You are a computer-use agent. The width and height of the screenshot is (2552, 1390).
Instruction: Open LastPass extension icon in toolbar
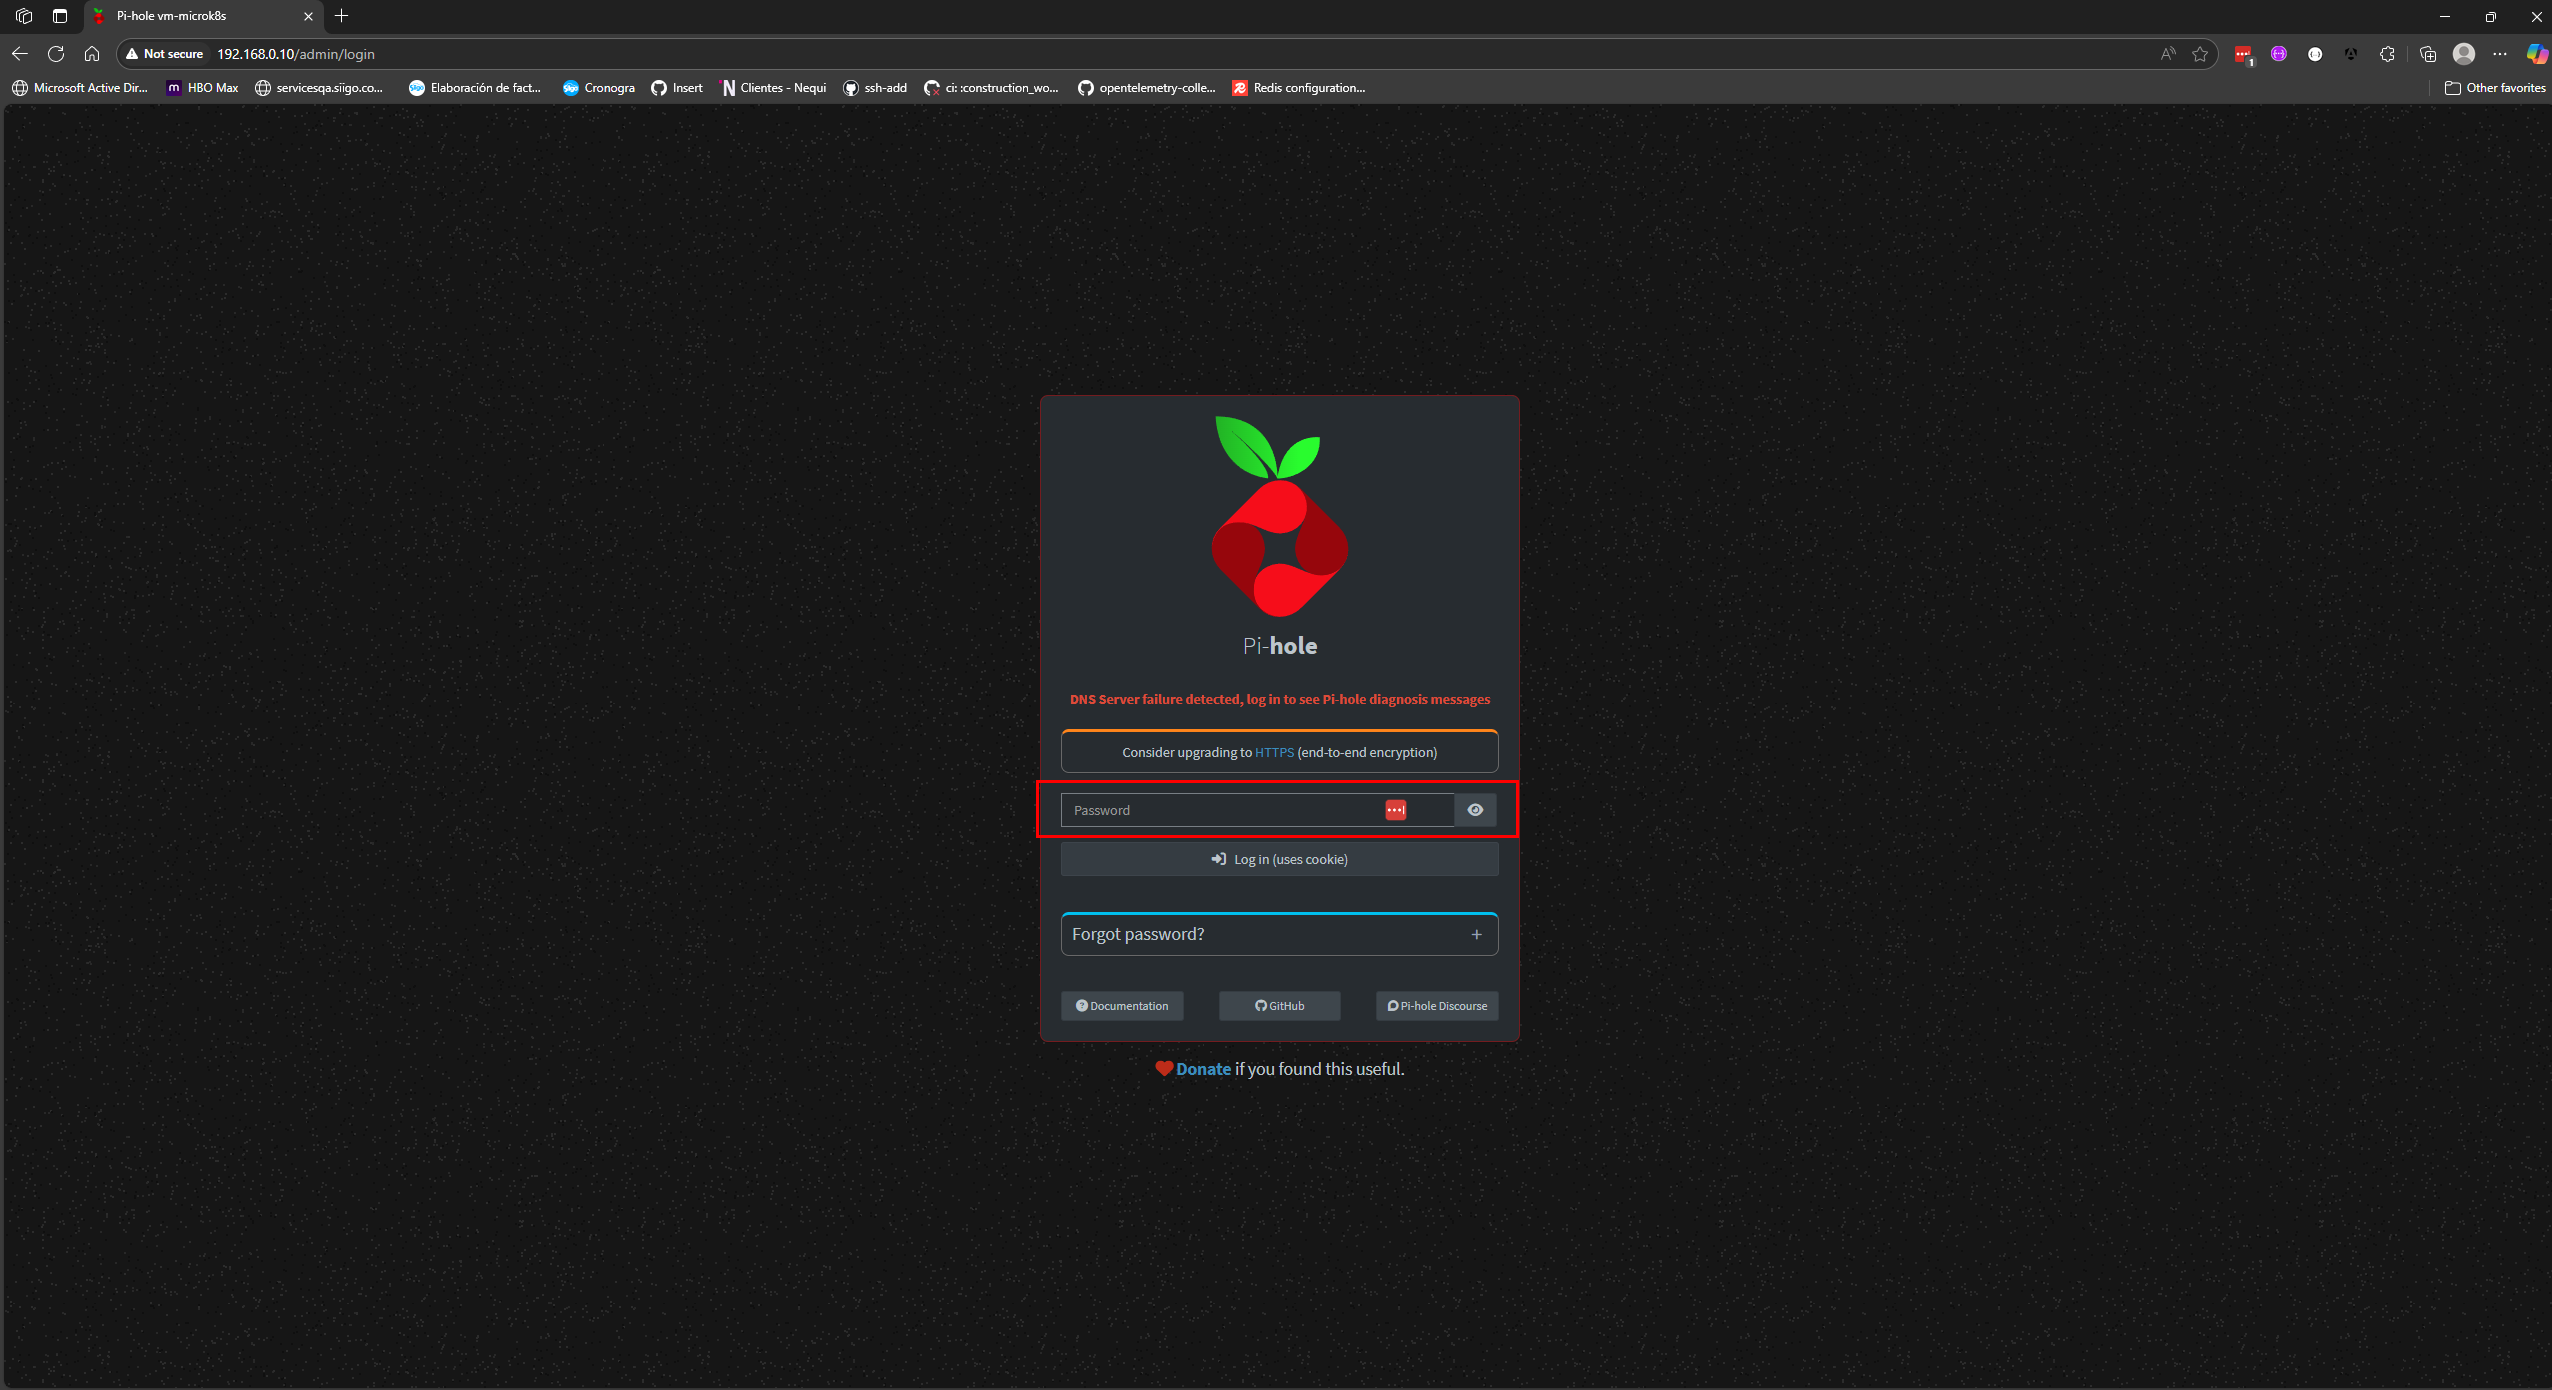2243,54
